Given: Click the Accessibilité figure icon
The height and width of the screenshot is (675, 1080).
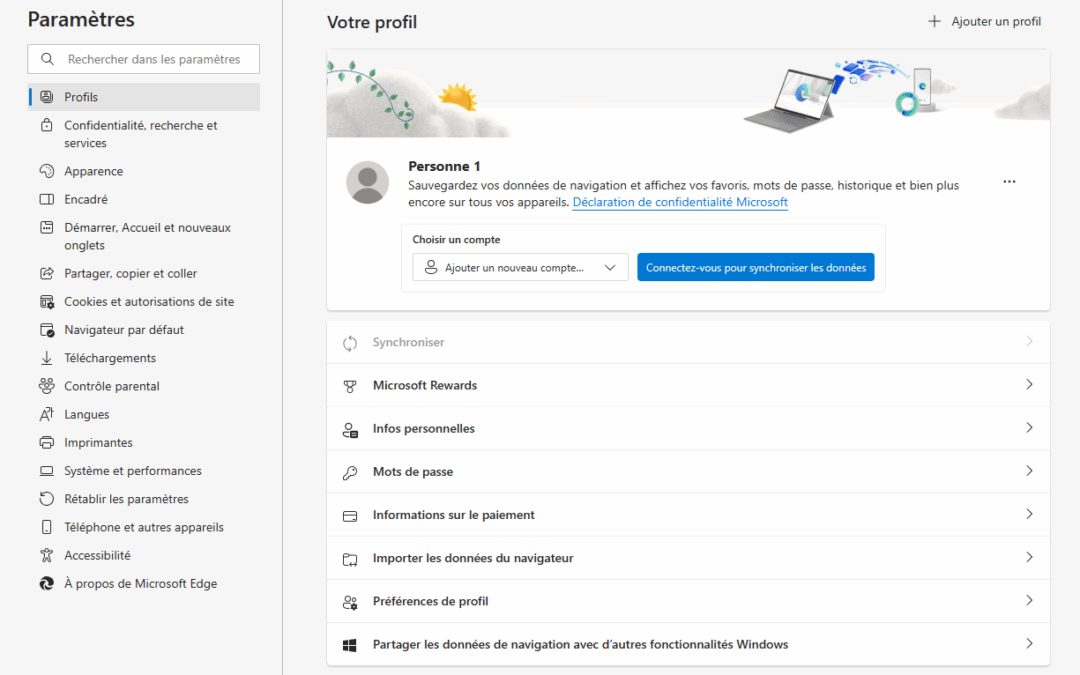Looking at the screenshot, I should coord(46,555).
